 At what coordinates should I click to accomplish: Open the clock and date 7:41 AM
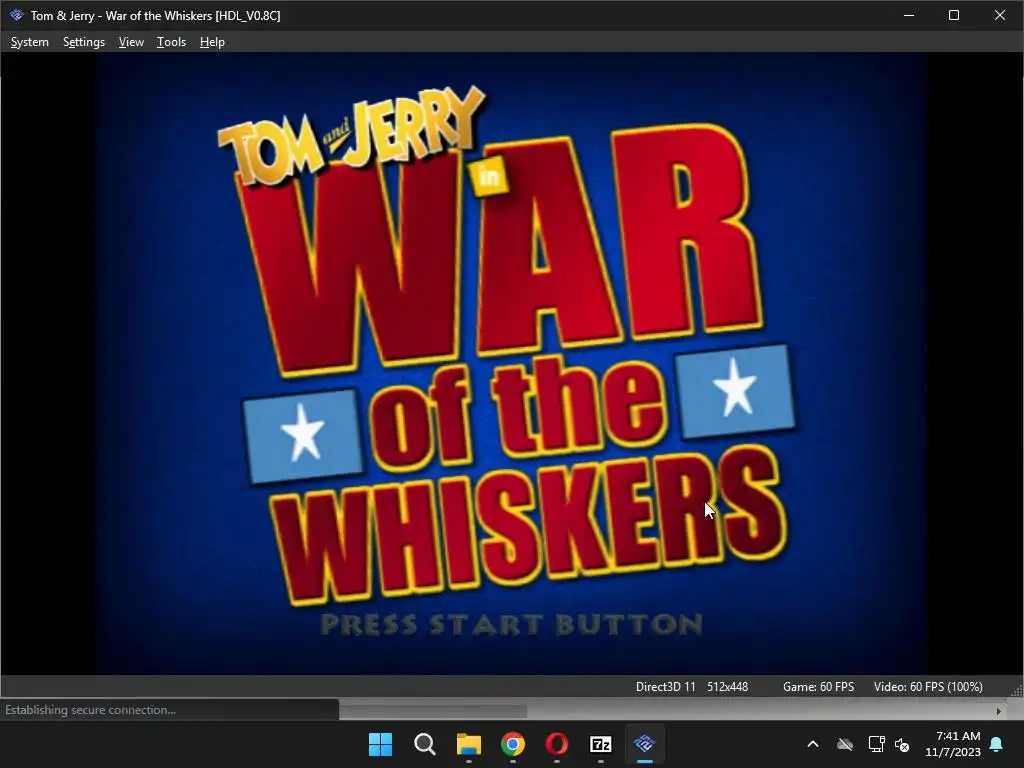click(953, 744)
